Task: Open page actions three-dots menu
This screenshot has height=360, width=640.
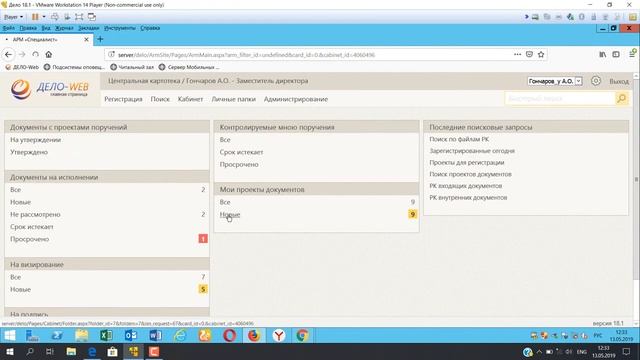Action: point(517,54)
